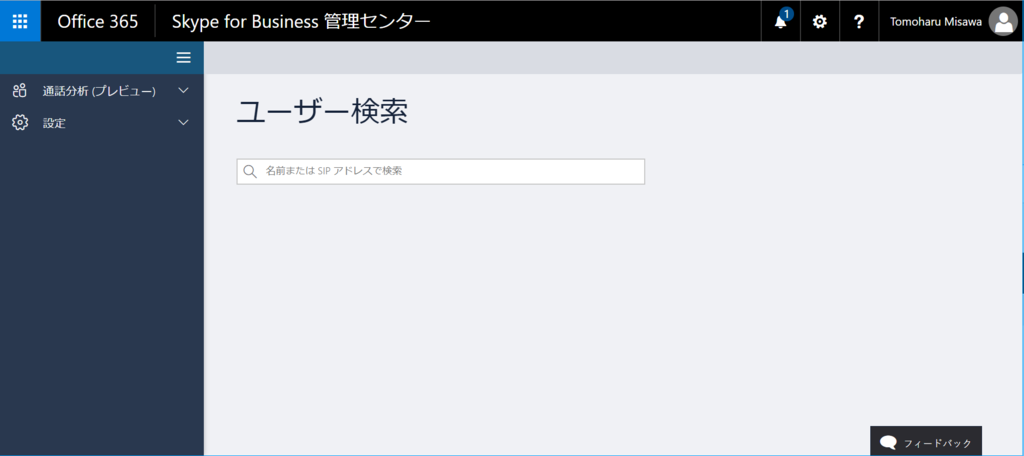Open Tomoharu Misawa account menu
Image resolution: width=1024 pixels, height=456 pixels.
[952, 22]
